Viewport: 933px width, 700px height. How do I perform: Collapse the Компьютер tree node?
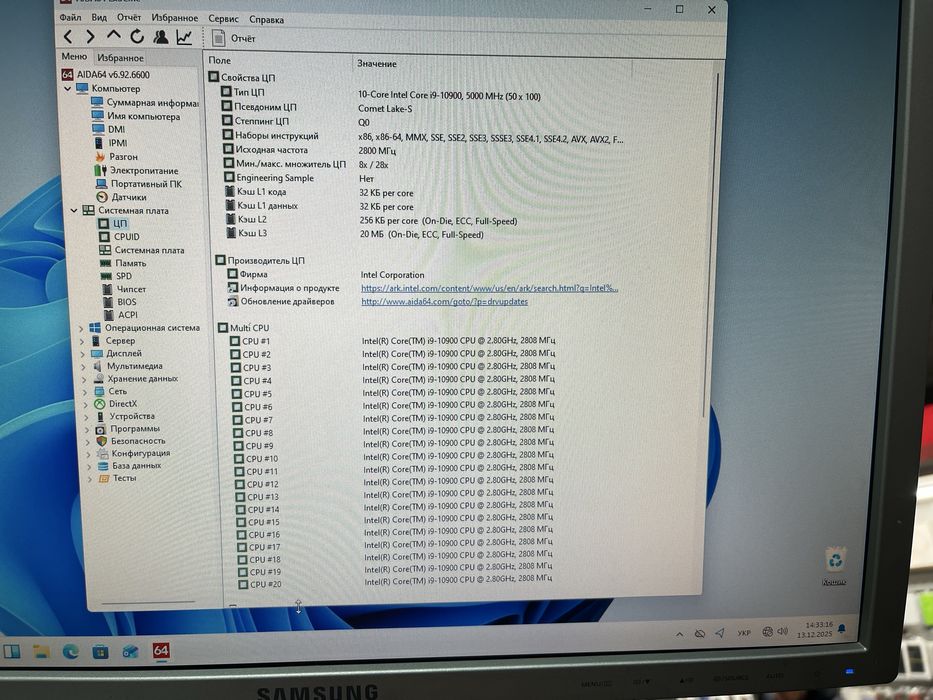point(68,89)
